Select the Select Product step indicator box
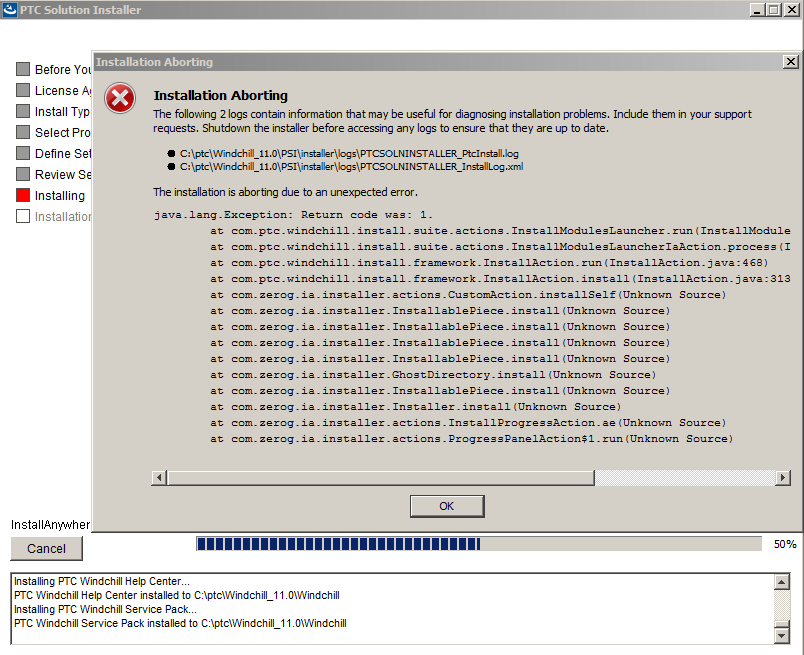Image resolution: width=804 pixels, height=655 pixels. click(x=23, y=132)
